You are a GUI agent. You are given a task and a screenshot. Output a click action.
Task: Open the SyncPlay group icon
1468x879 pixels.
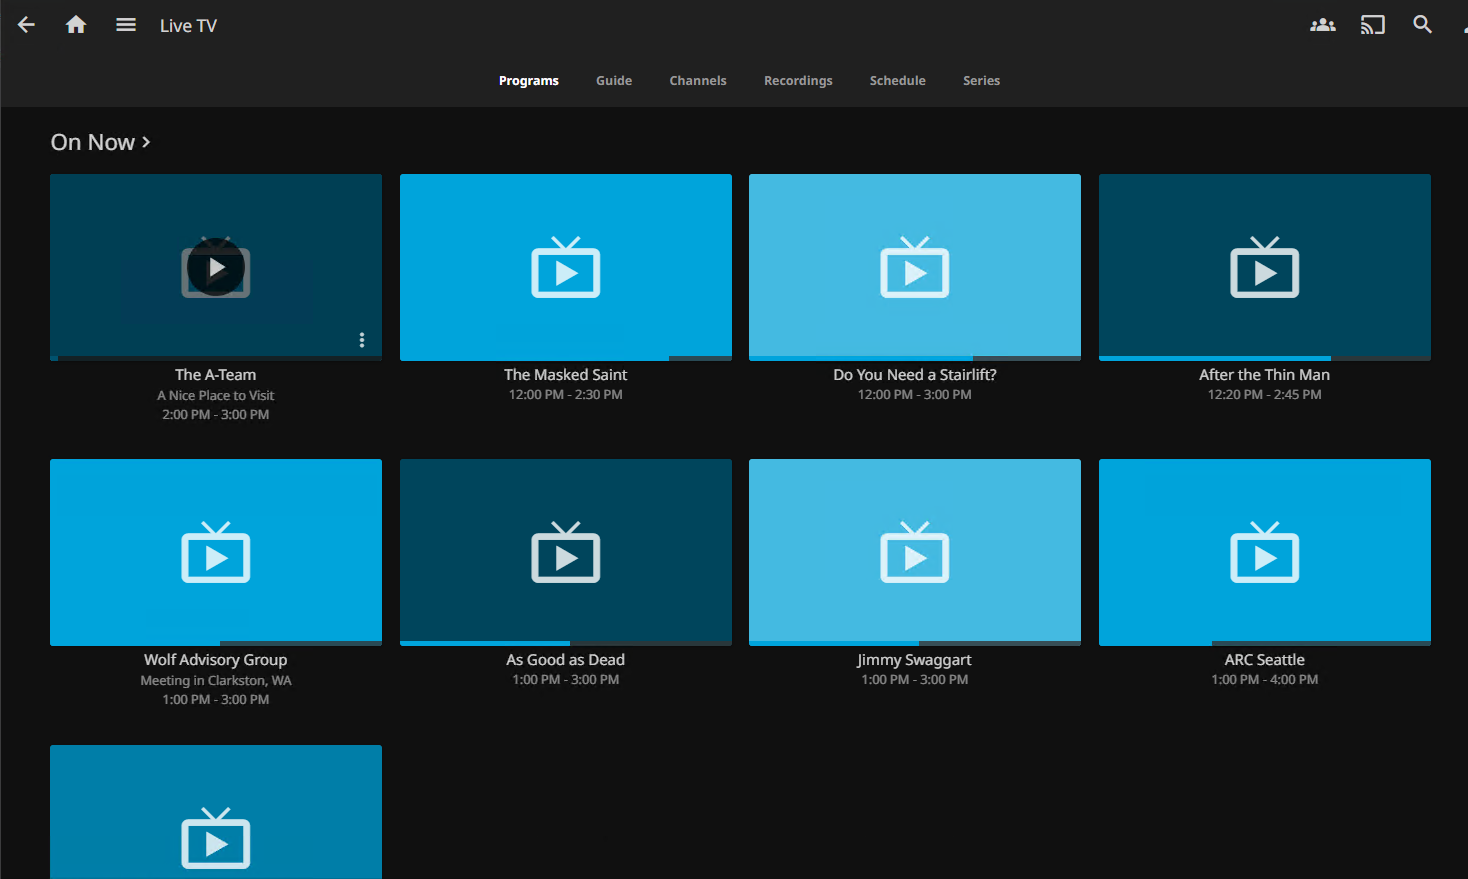coord(1323,25)
